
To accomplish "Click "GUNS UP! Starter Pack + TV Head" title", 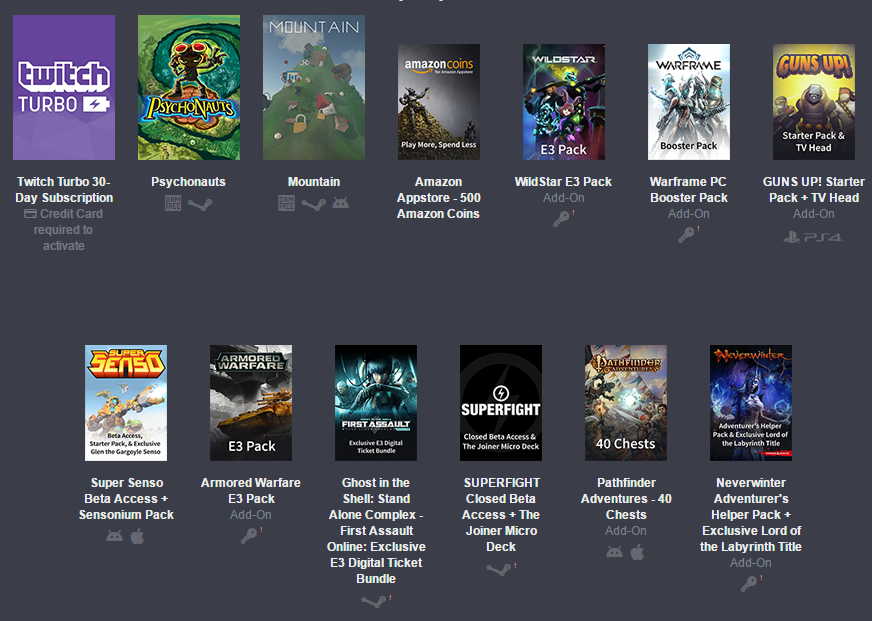I will [x=814, y=190].
